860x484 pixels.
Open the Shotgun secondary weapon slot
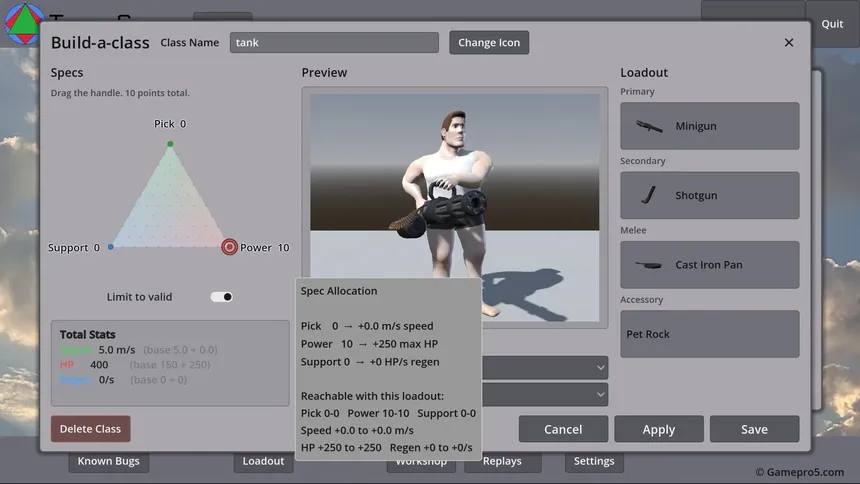click(x=710, y=195)
